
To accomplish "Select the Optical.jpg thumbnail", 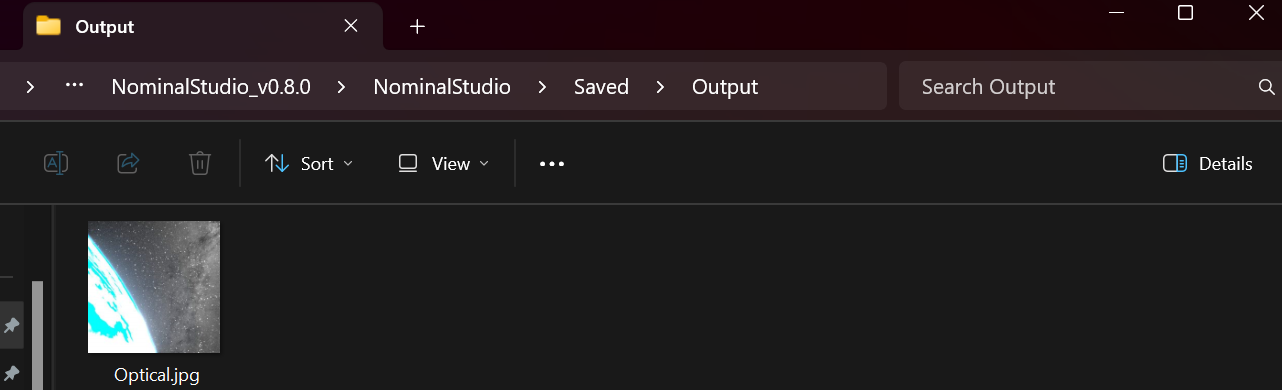I will [154, 287].
